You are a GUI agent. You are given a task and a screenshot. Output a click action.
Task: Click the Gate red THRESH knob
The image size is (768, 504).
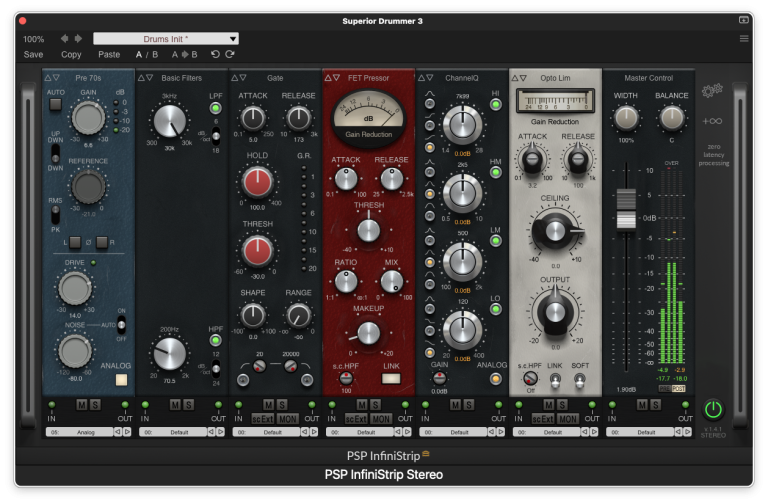258,251
